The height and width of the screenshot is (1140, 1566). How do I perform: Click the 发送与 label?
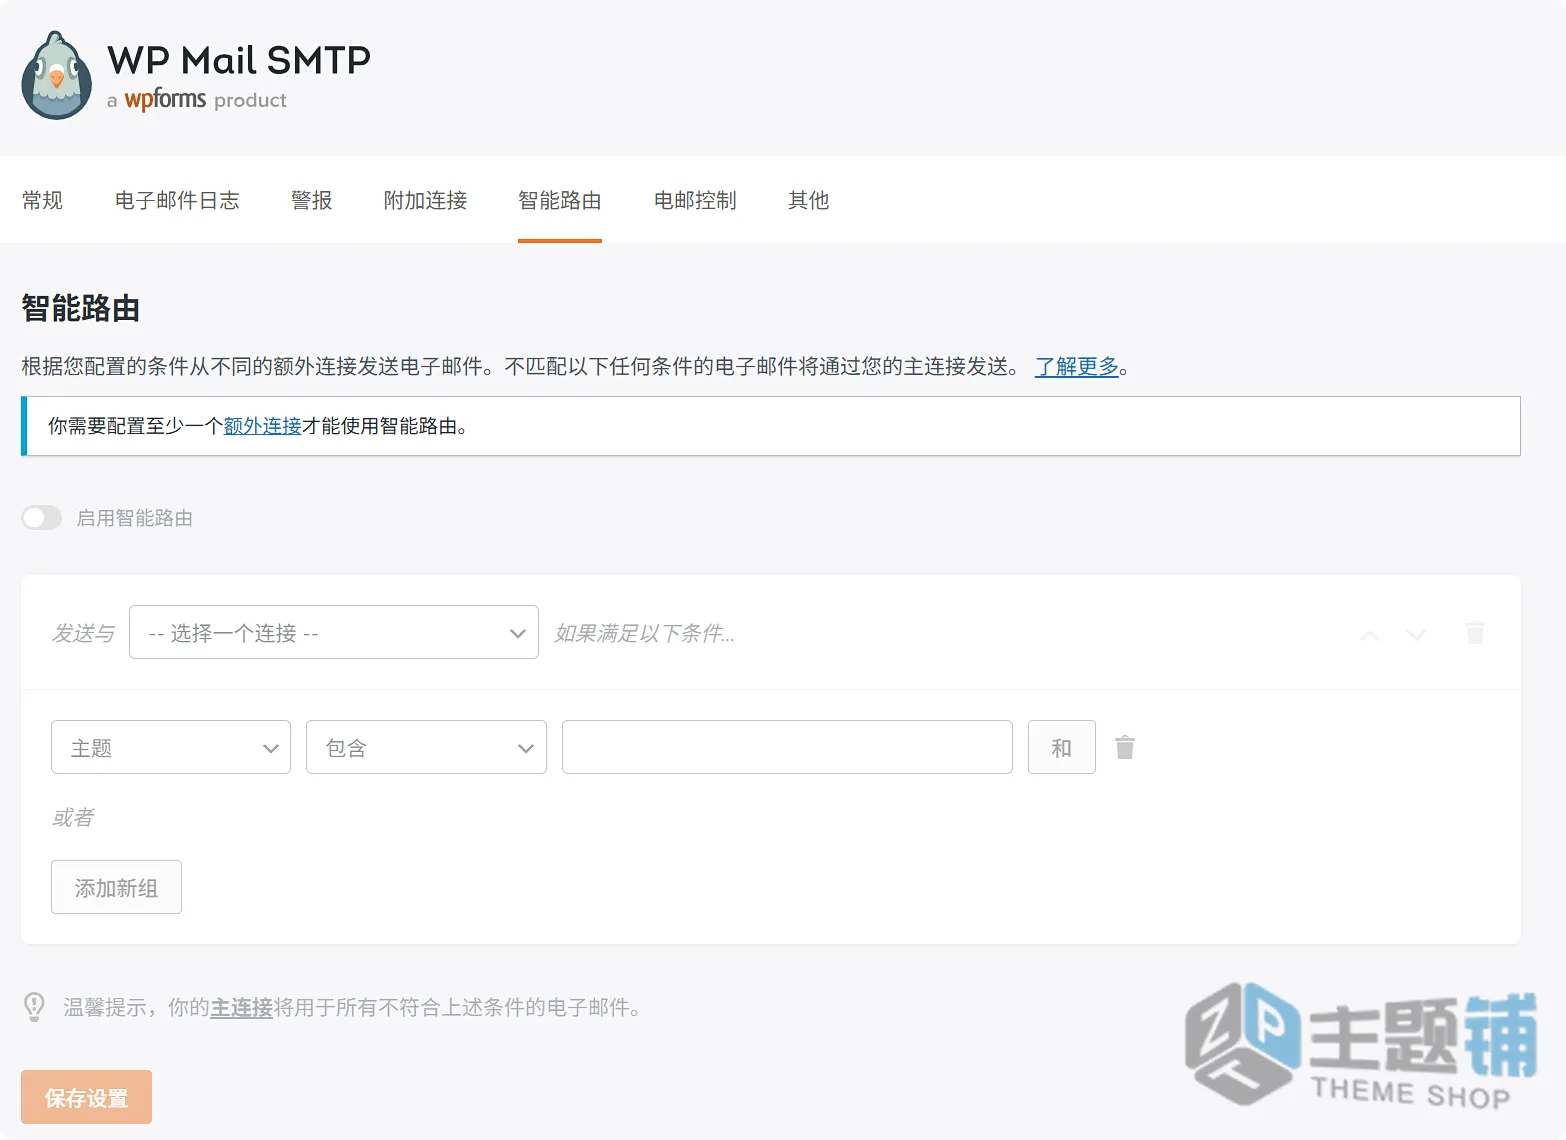pos(83,633)
